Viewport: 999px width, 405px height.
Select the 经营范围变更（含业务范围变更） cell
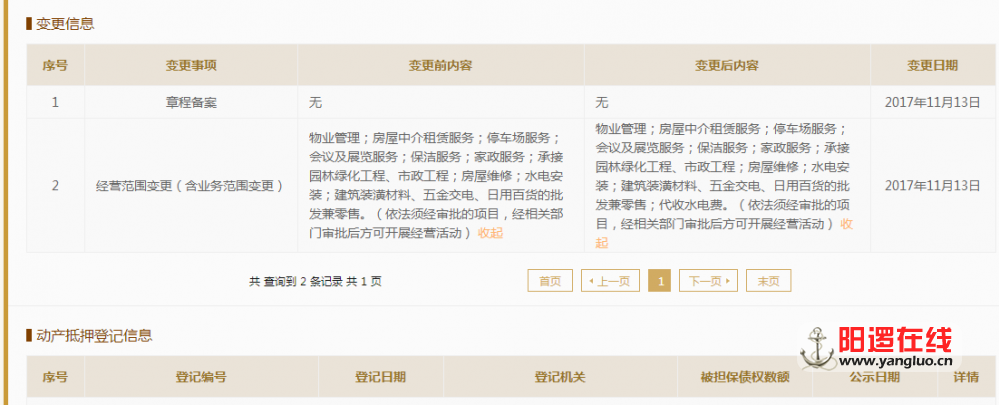[x=191, y=186]
